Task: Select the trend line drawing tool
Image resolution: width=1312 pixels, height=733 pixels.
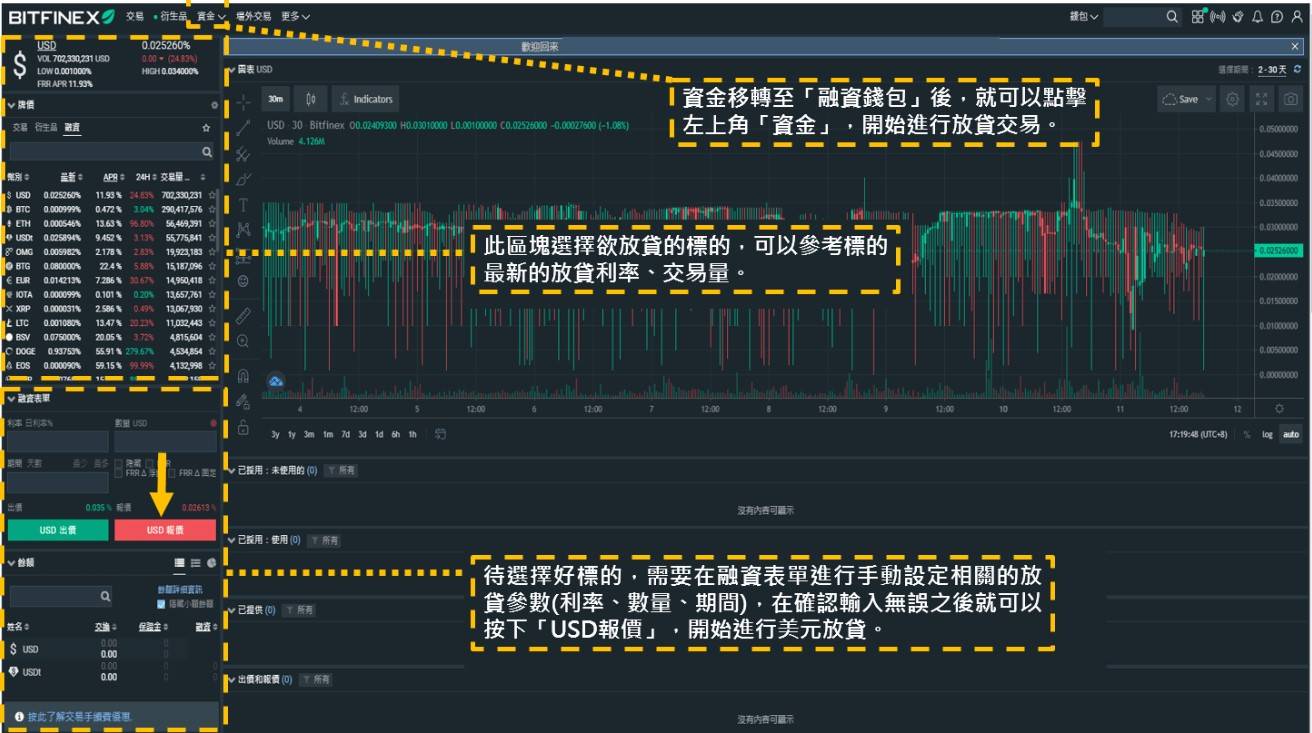Action: tap(243, 127)
